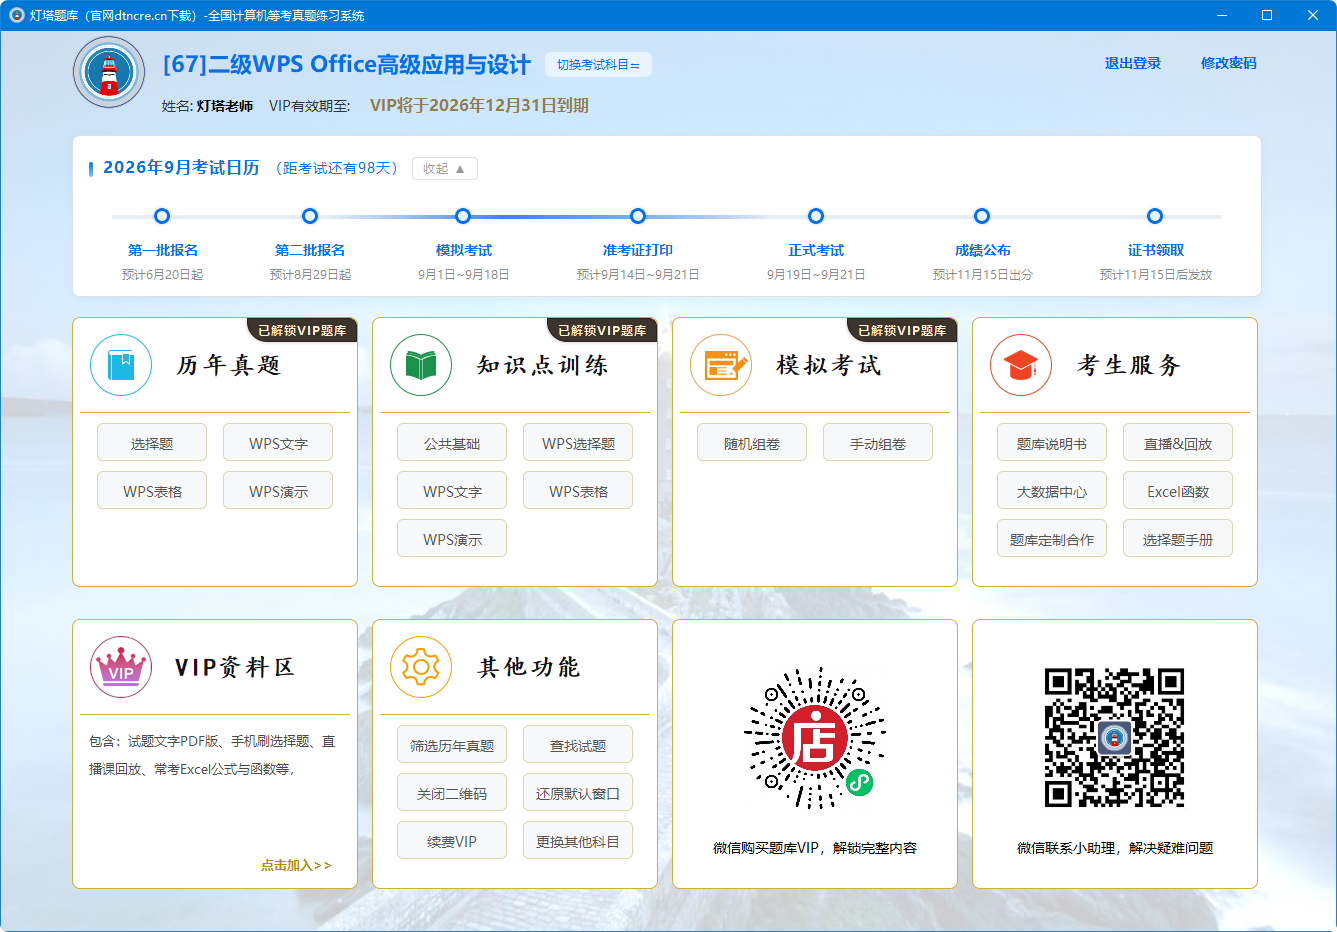Screen dimensions: 1337x932
Task: Click the VIP expiry date text
Action: click(x=479, y=105)
